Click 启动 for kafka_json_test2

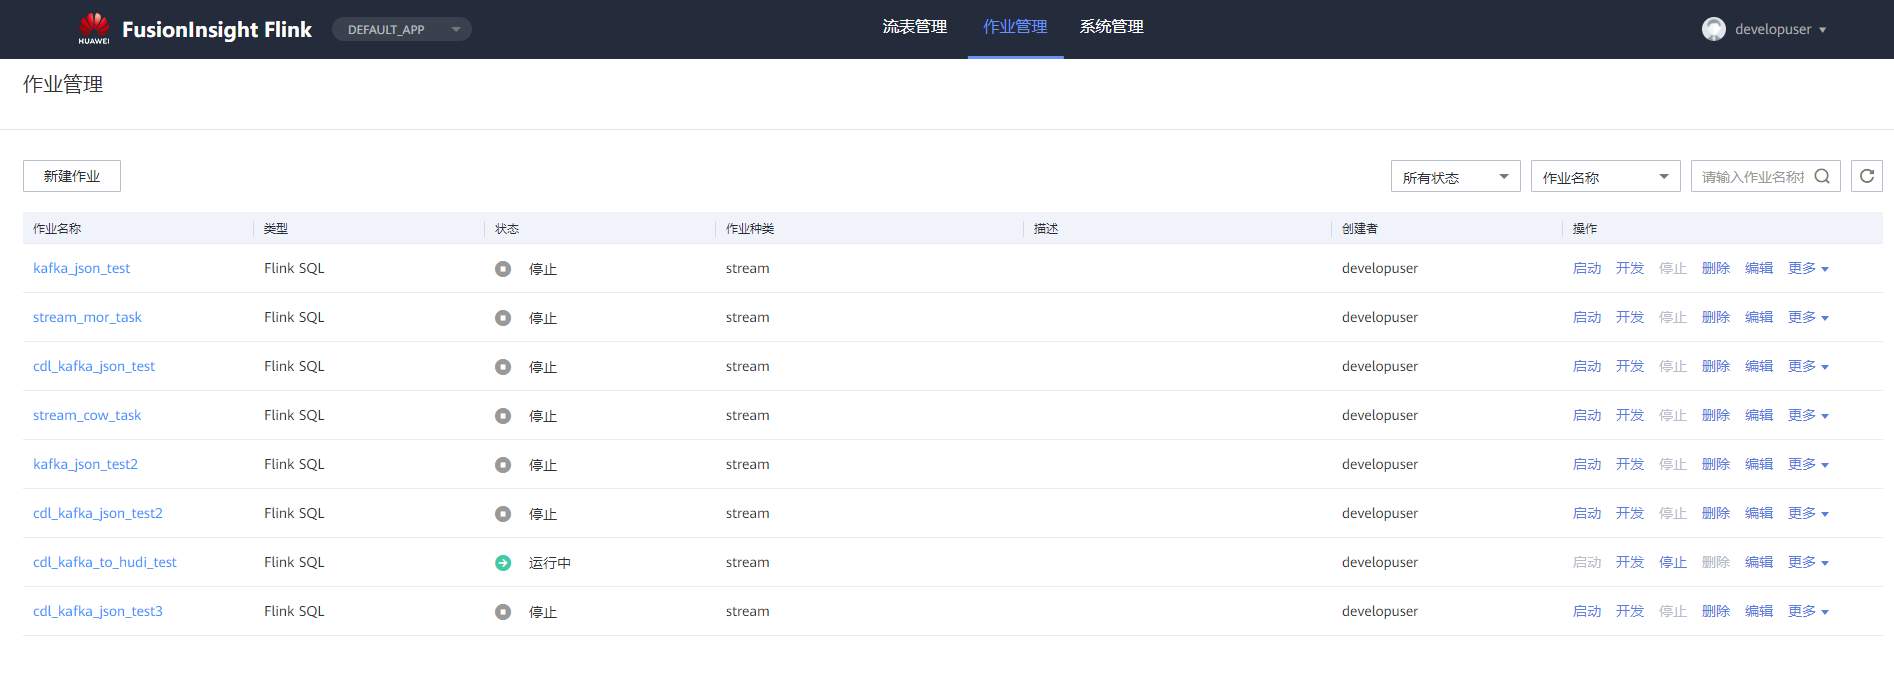pos(1587,464)
